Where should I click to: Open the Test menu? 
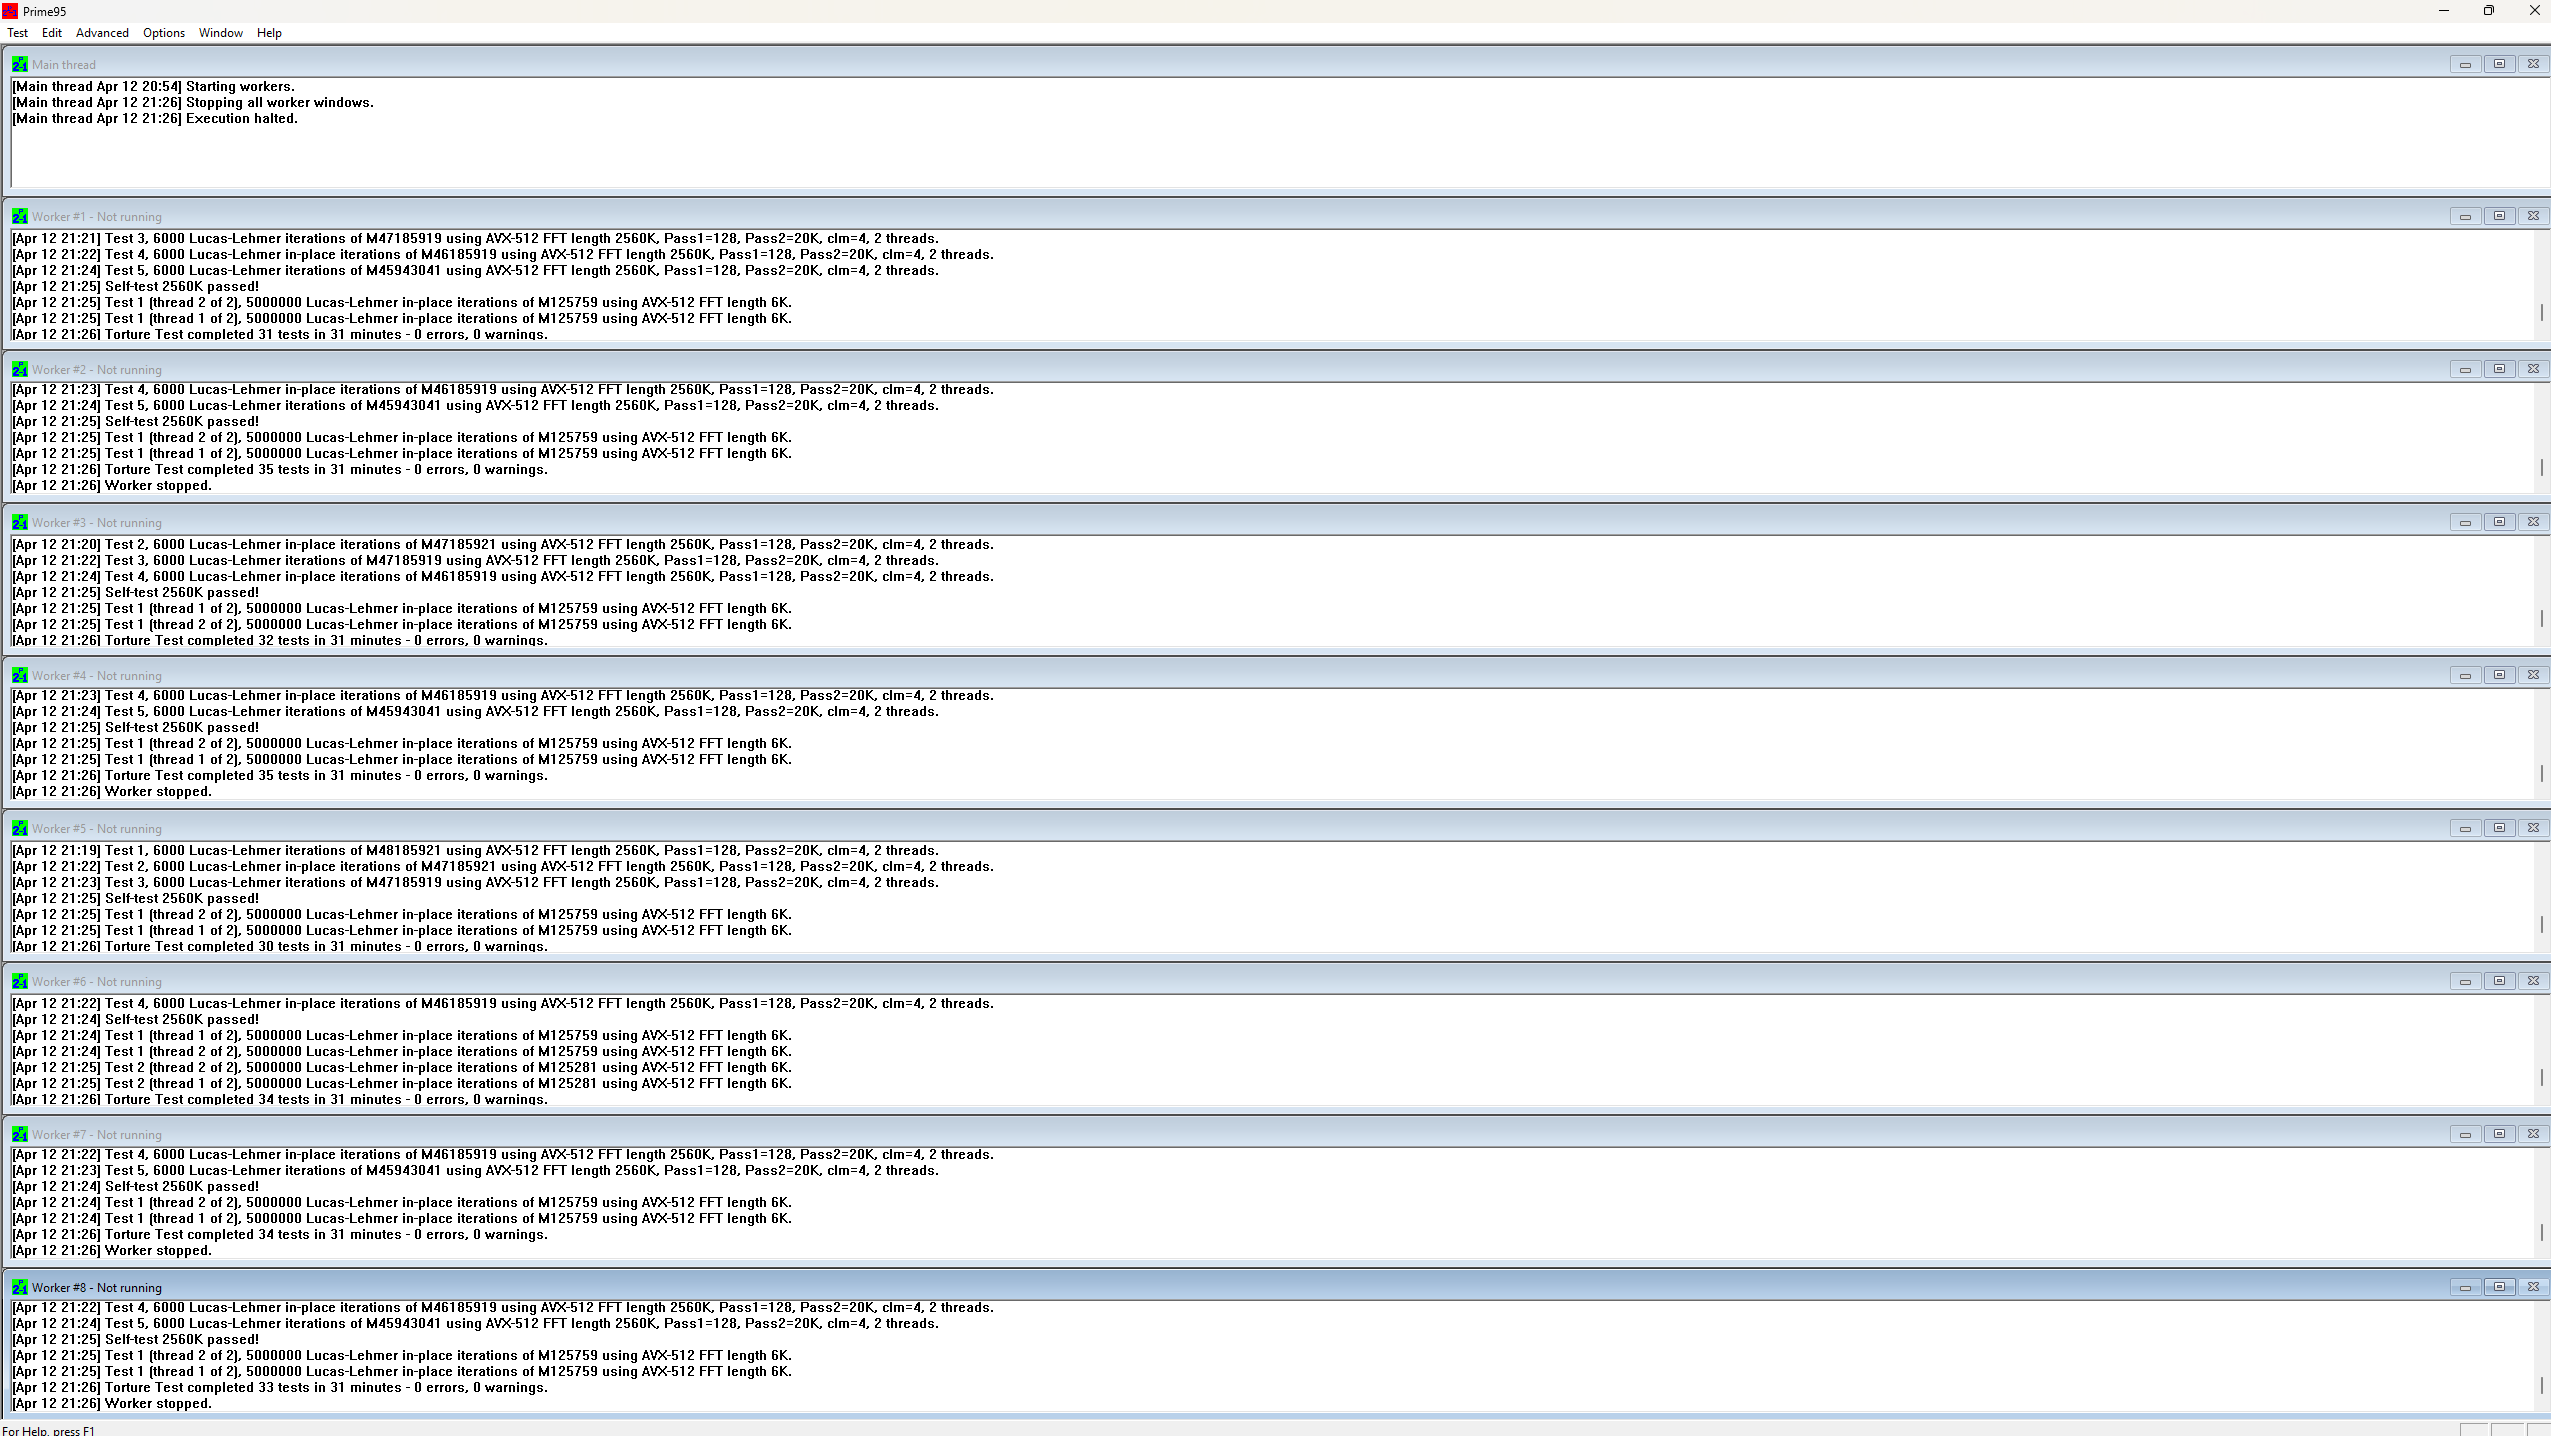(x=18, y=33)
